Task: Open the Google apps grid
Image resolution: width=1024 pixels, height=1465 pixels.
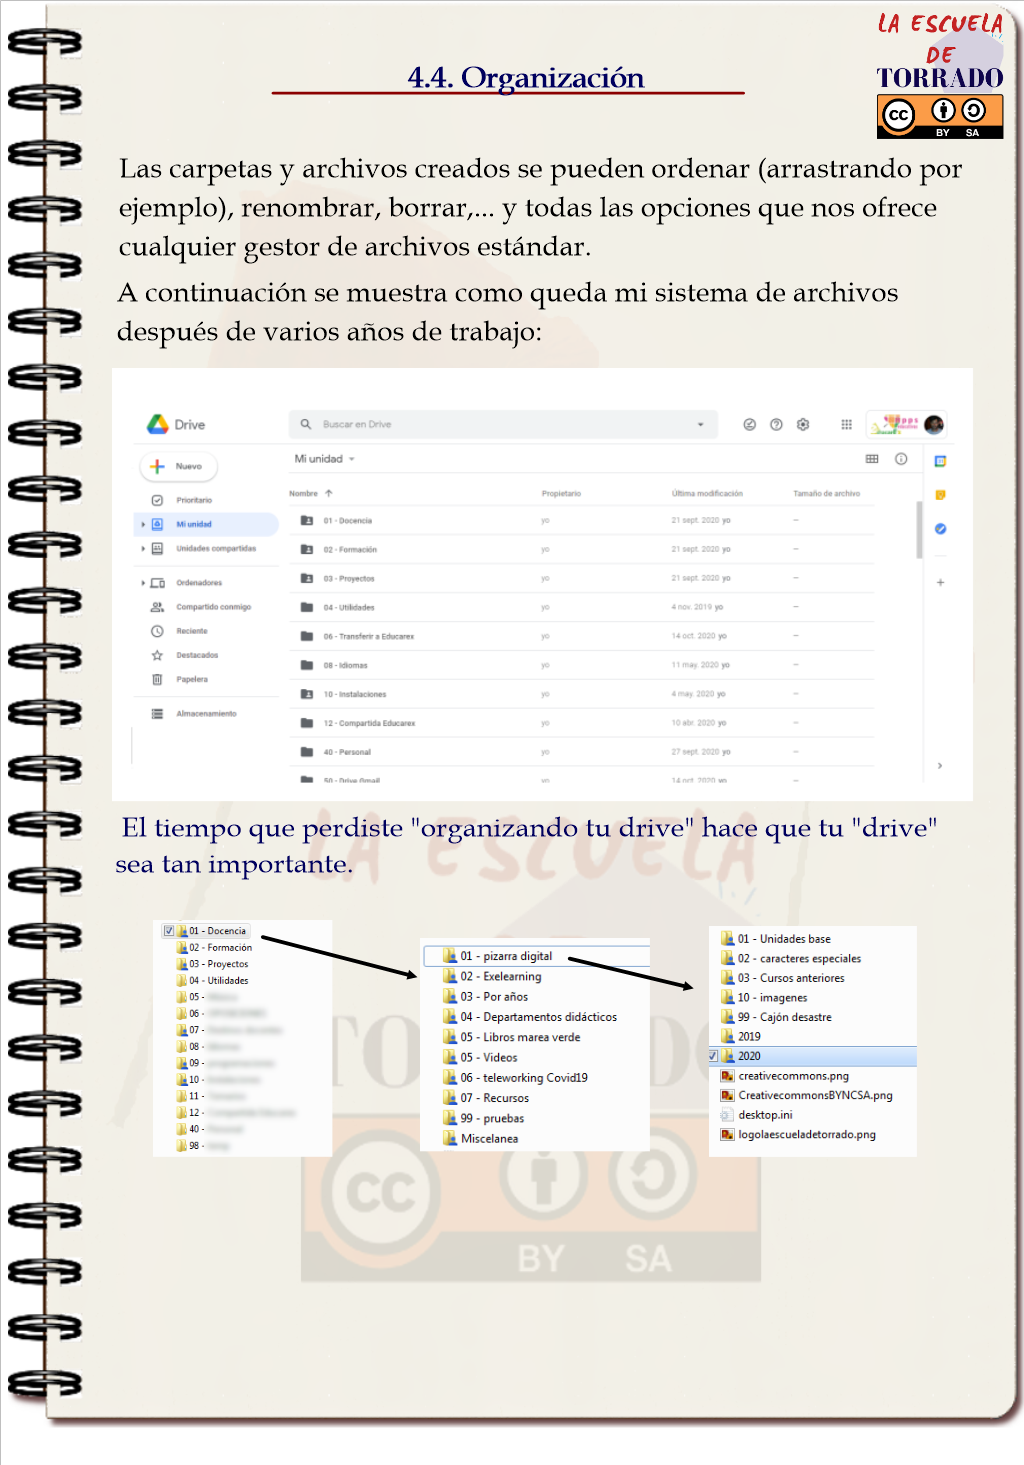Action: 846,425
